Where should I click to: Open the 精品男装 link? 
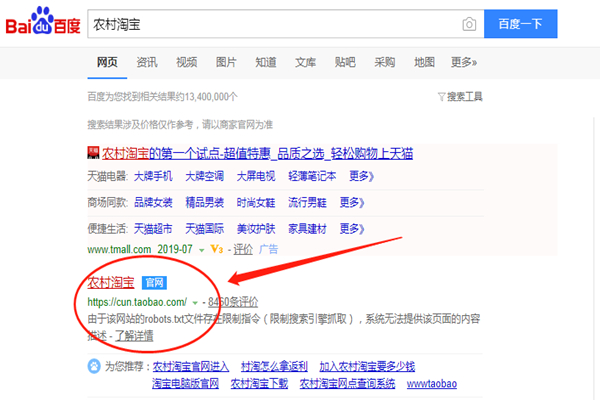(204, 202)
